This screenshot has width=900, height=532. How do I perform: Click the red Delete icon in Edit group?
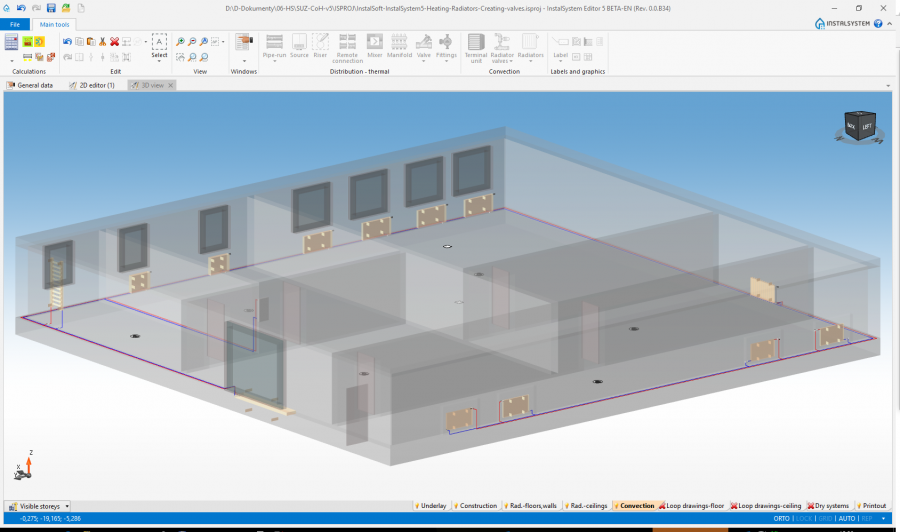point(115,41)
